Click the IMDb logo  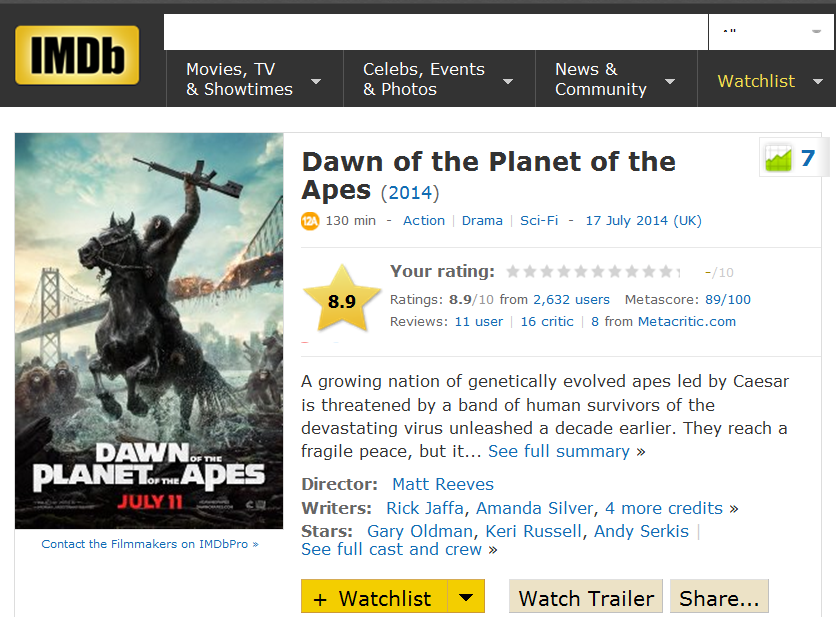tap(76, 56)
